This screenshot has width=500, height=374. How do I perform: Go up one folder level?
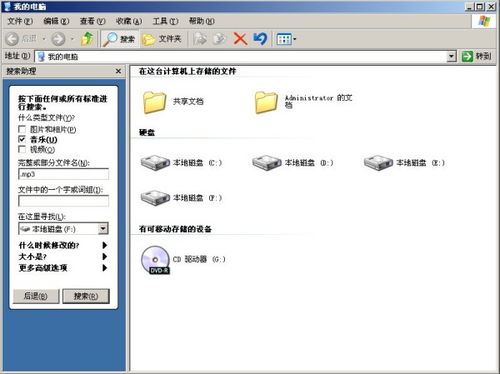point(87,39)
